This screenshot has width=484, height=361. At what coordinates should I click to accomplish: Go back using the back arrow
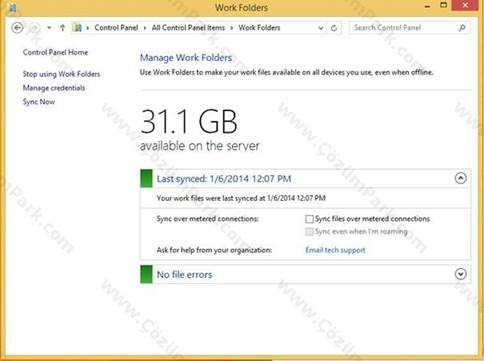tap(17, 28)
